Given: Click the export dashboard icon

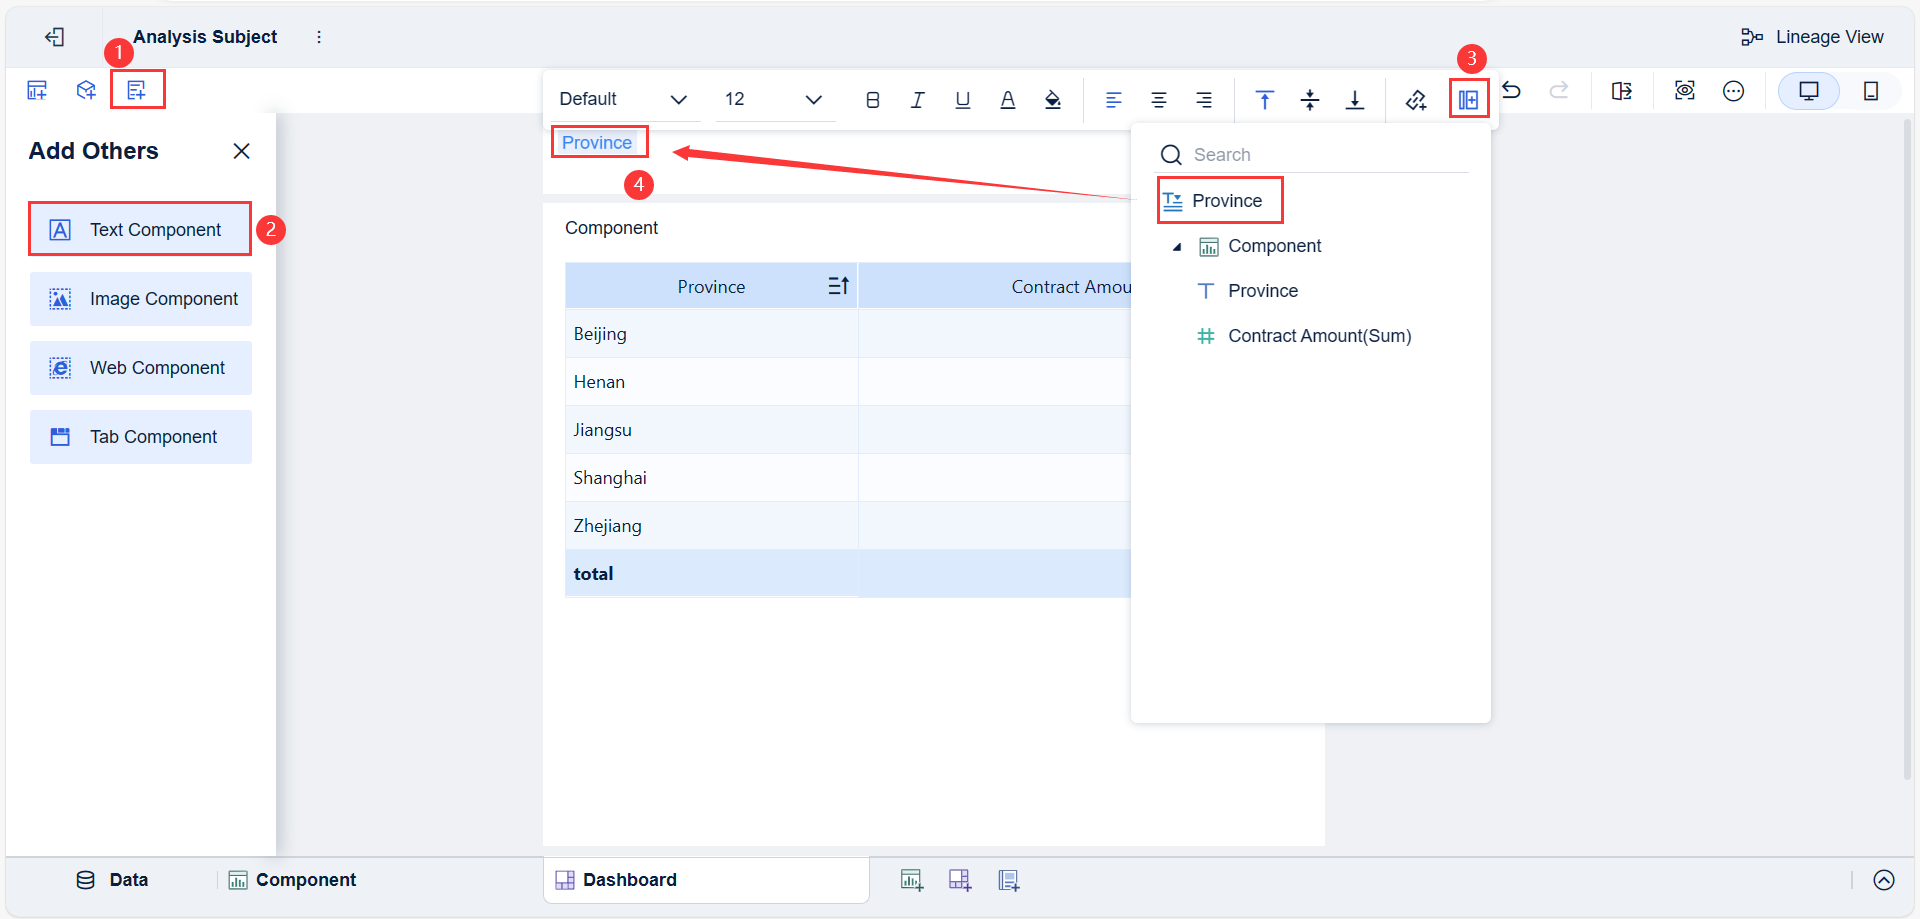Looking at the screenshot, I should point(1622,91).
